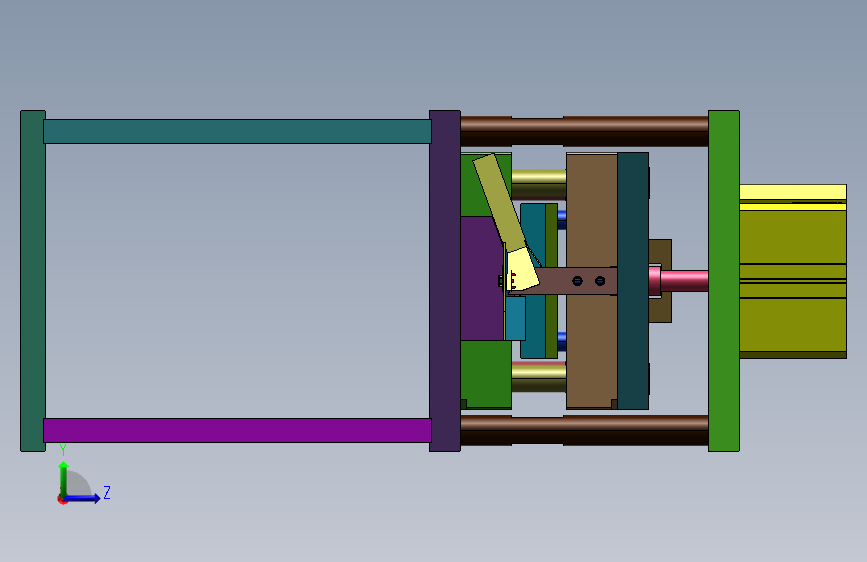Select the dark purple vertical center plate
This screenshot has width=867, height=562.
(445, 281)
